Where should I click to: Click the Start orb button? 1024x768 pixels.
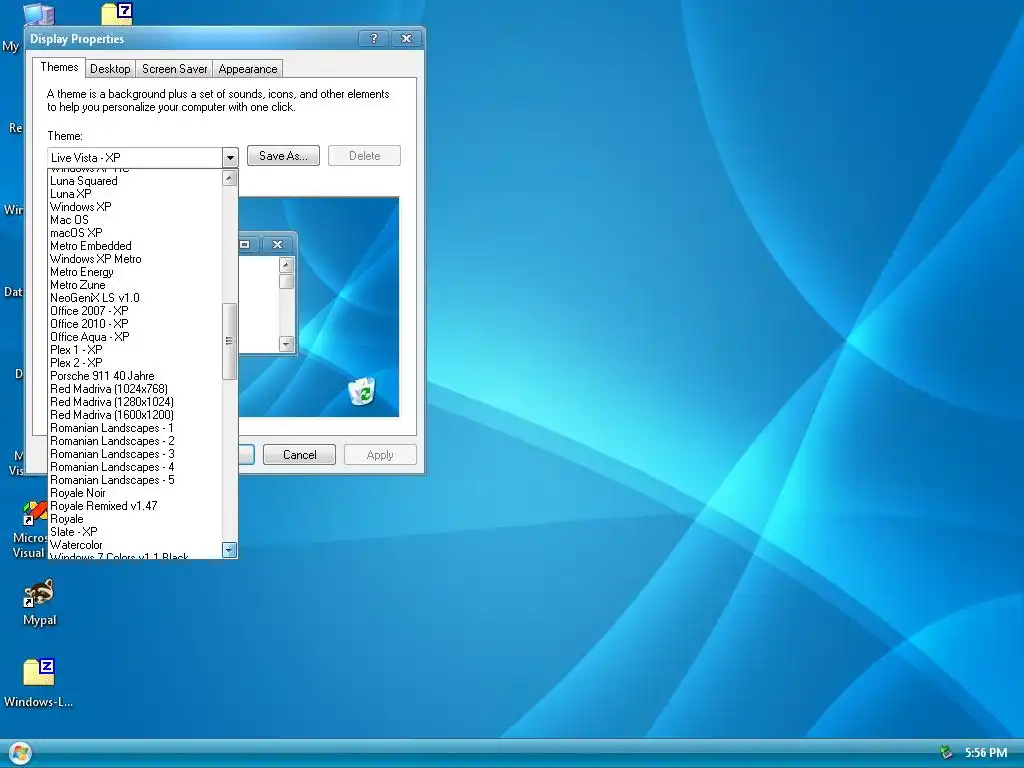pyautogui.click(x=19, y=753)
